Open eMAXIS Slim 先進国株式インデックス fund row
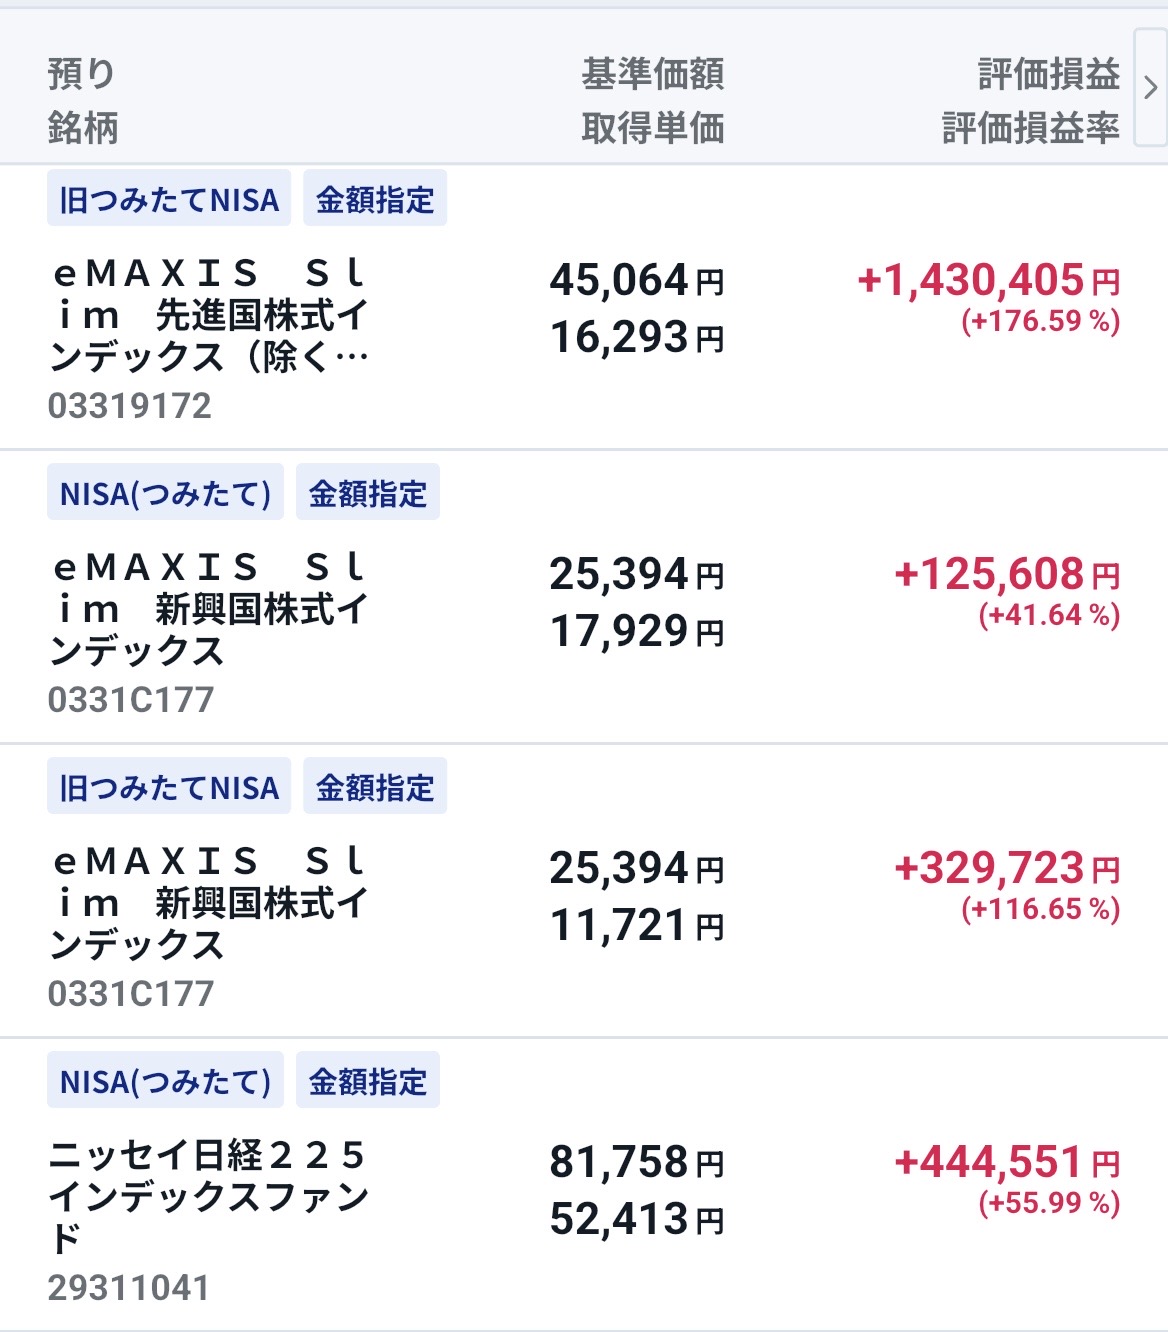The height and width of the screenshot is (1332, 1168). (x=584, y=307)
